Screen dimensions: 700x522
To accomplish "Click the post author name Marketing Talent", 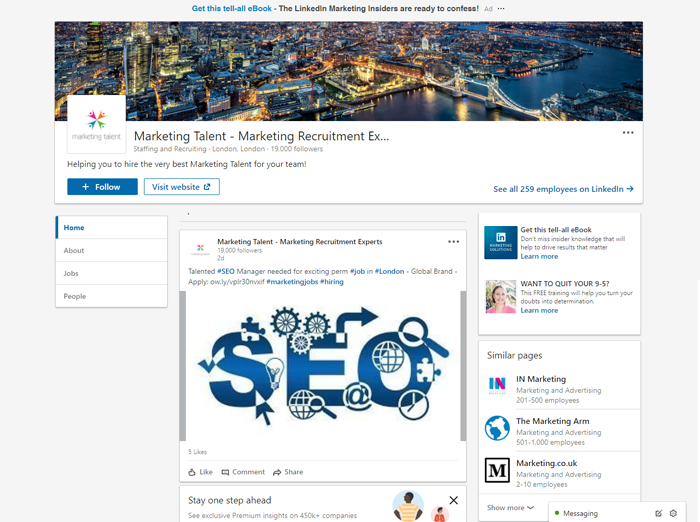I will [300, 242].
